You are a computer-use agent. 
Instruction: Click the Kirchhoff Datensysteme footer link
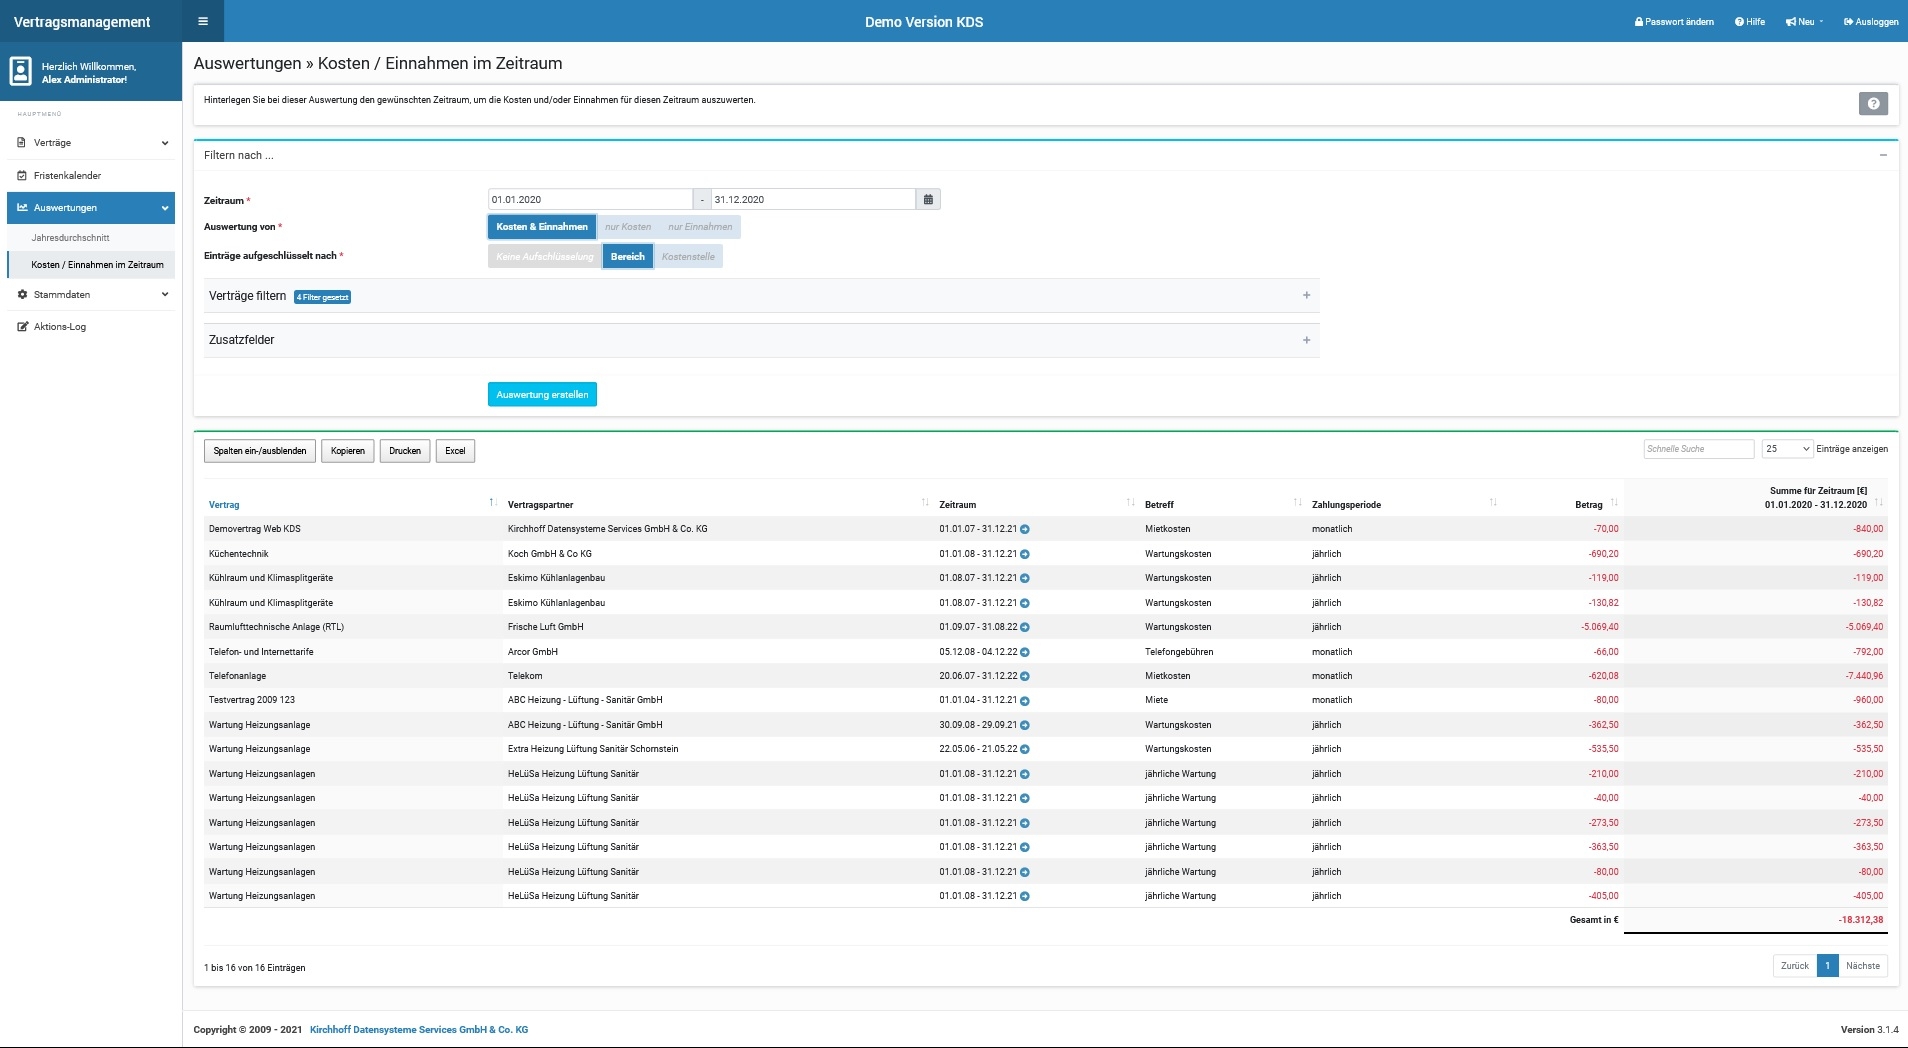[x=418, y=1029]
